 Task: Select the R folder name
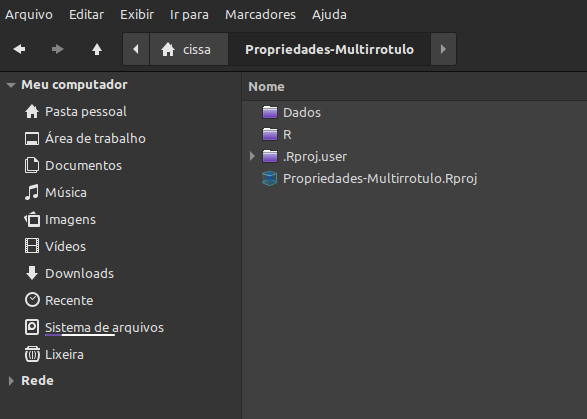tap(288, 134)
